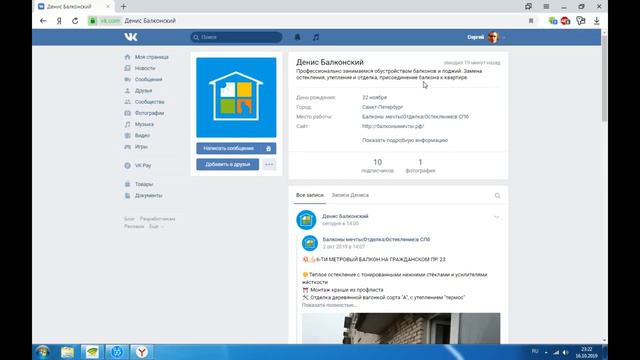View the 1 фотография counter

[420, 166]
